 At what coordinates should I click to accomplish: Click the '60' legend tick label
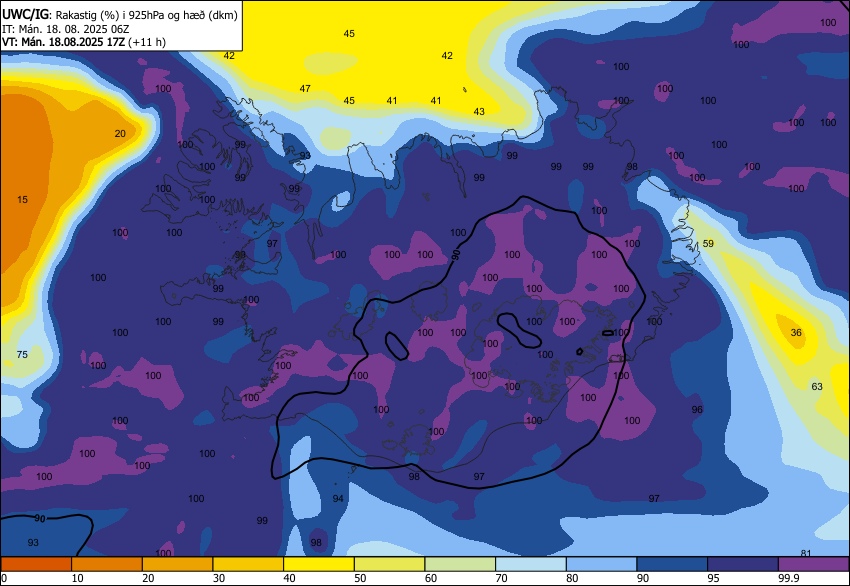point(431,578)
